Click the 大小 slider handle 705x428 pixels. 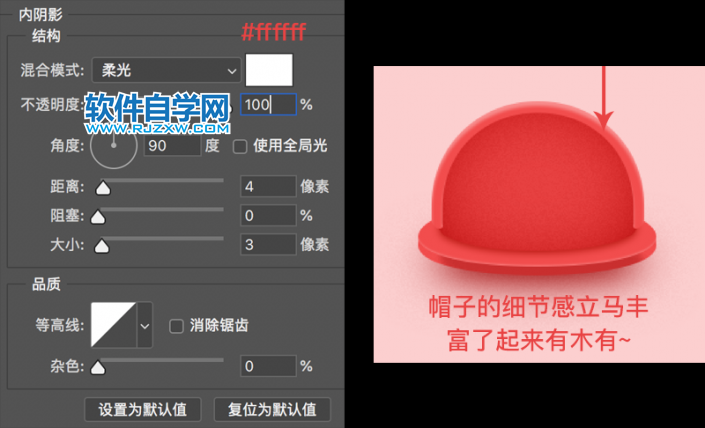[x=102, y=246]
